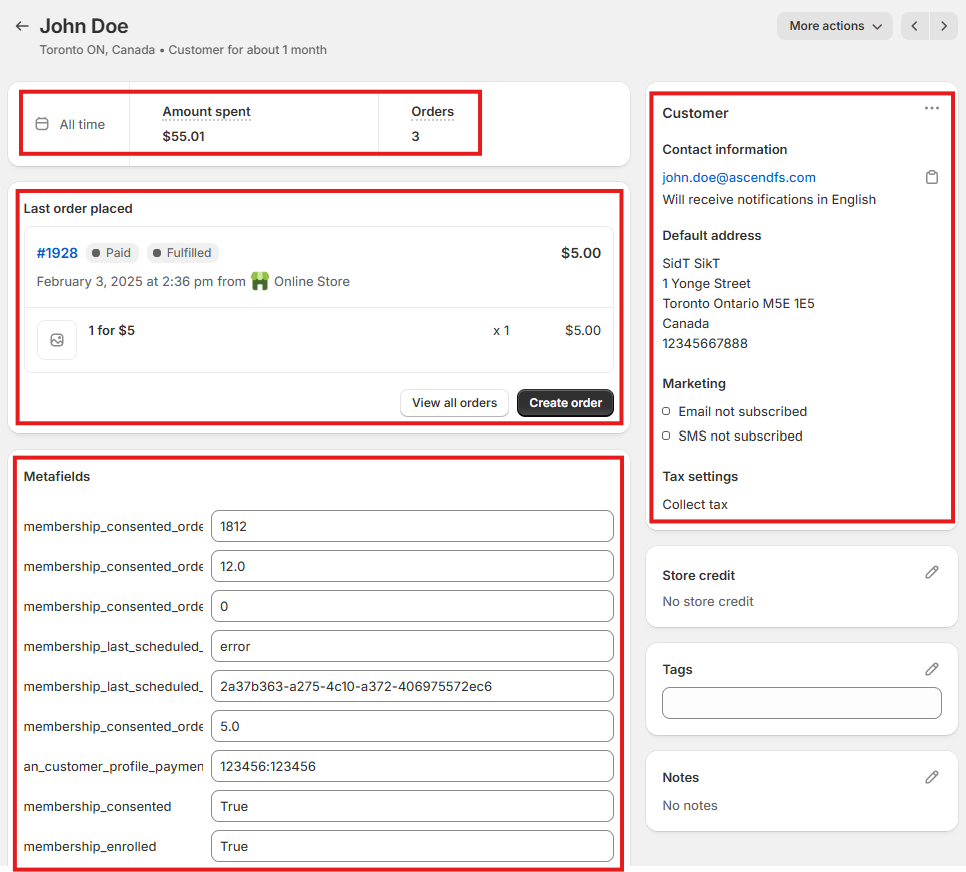The height and width of the screenshot is (872, 966).
Task: Click the product image placeholder for 1 for $5
Action: point(57,340)
